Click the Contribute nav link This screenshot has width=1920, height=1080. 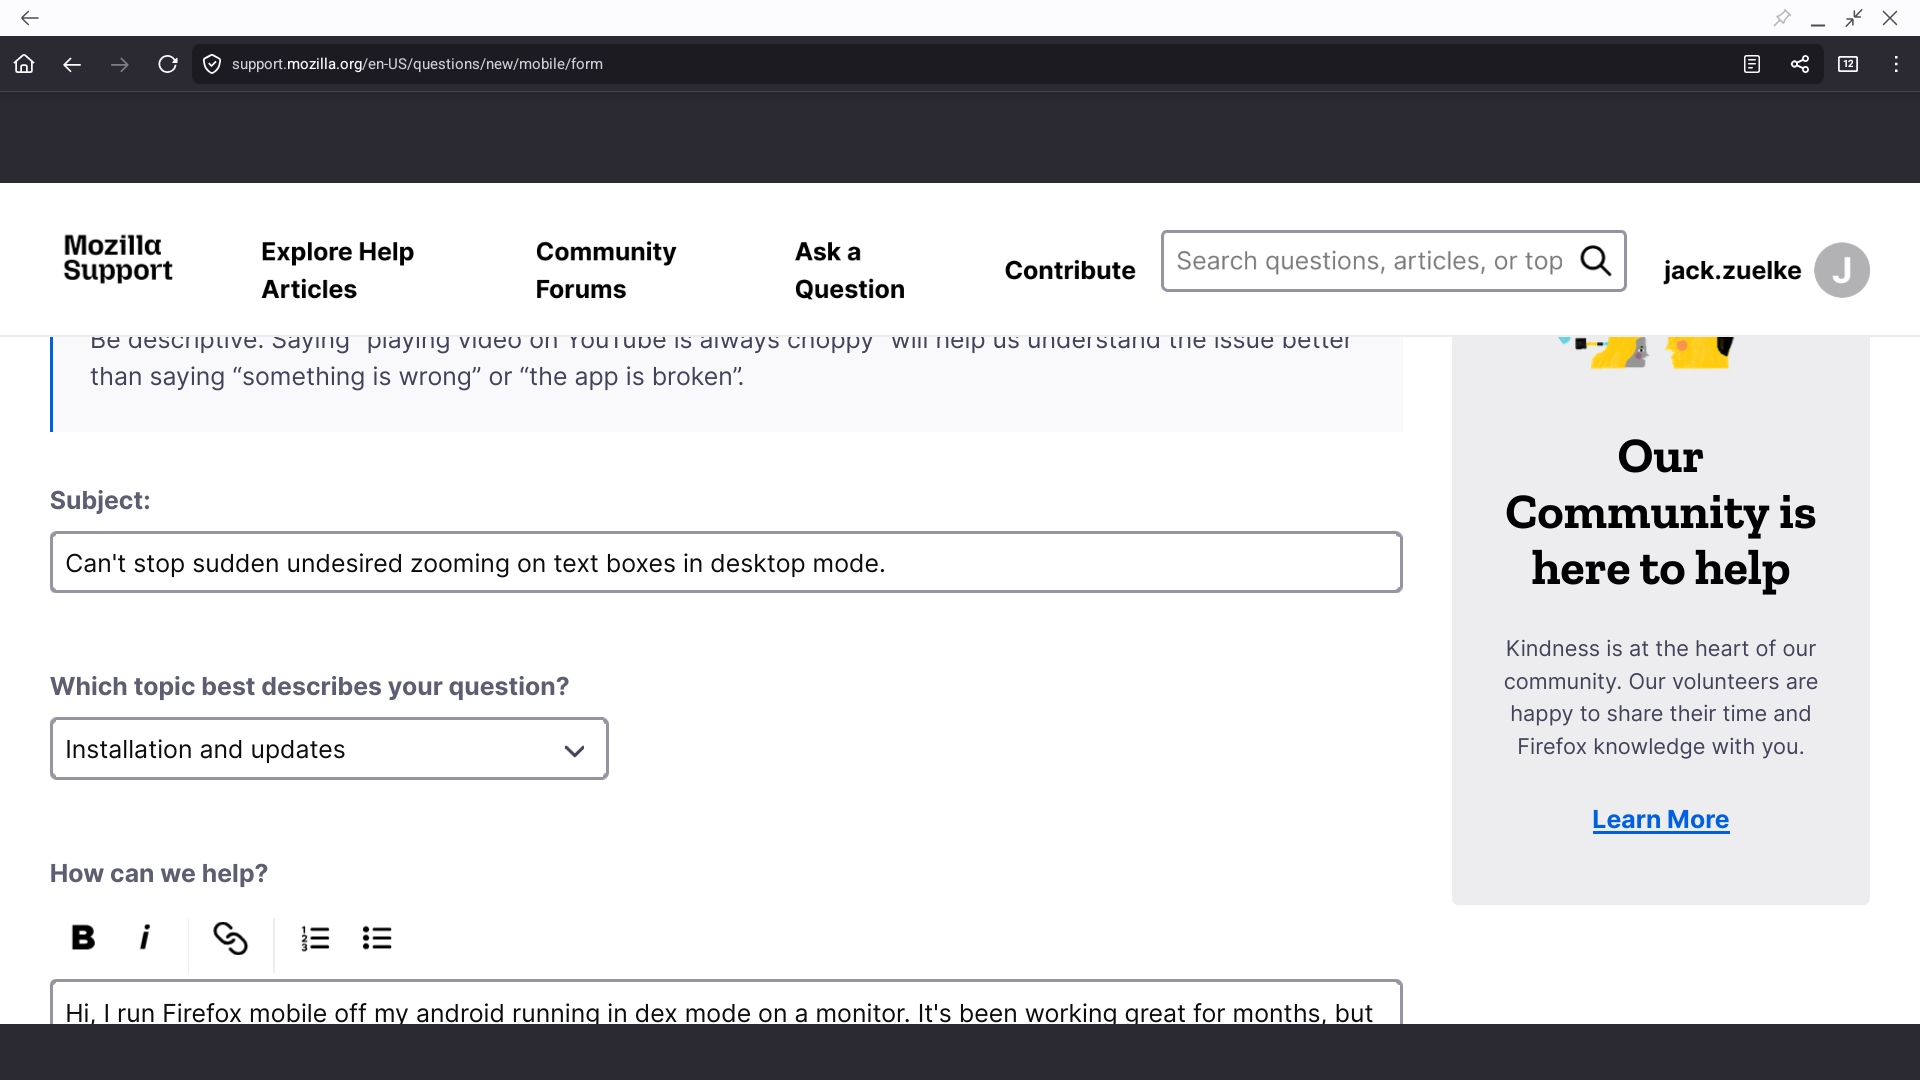[1069, 270]
